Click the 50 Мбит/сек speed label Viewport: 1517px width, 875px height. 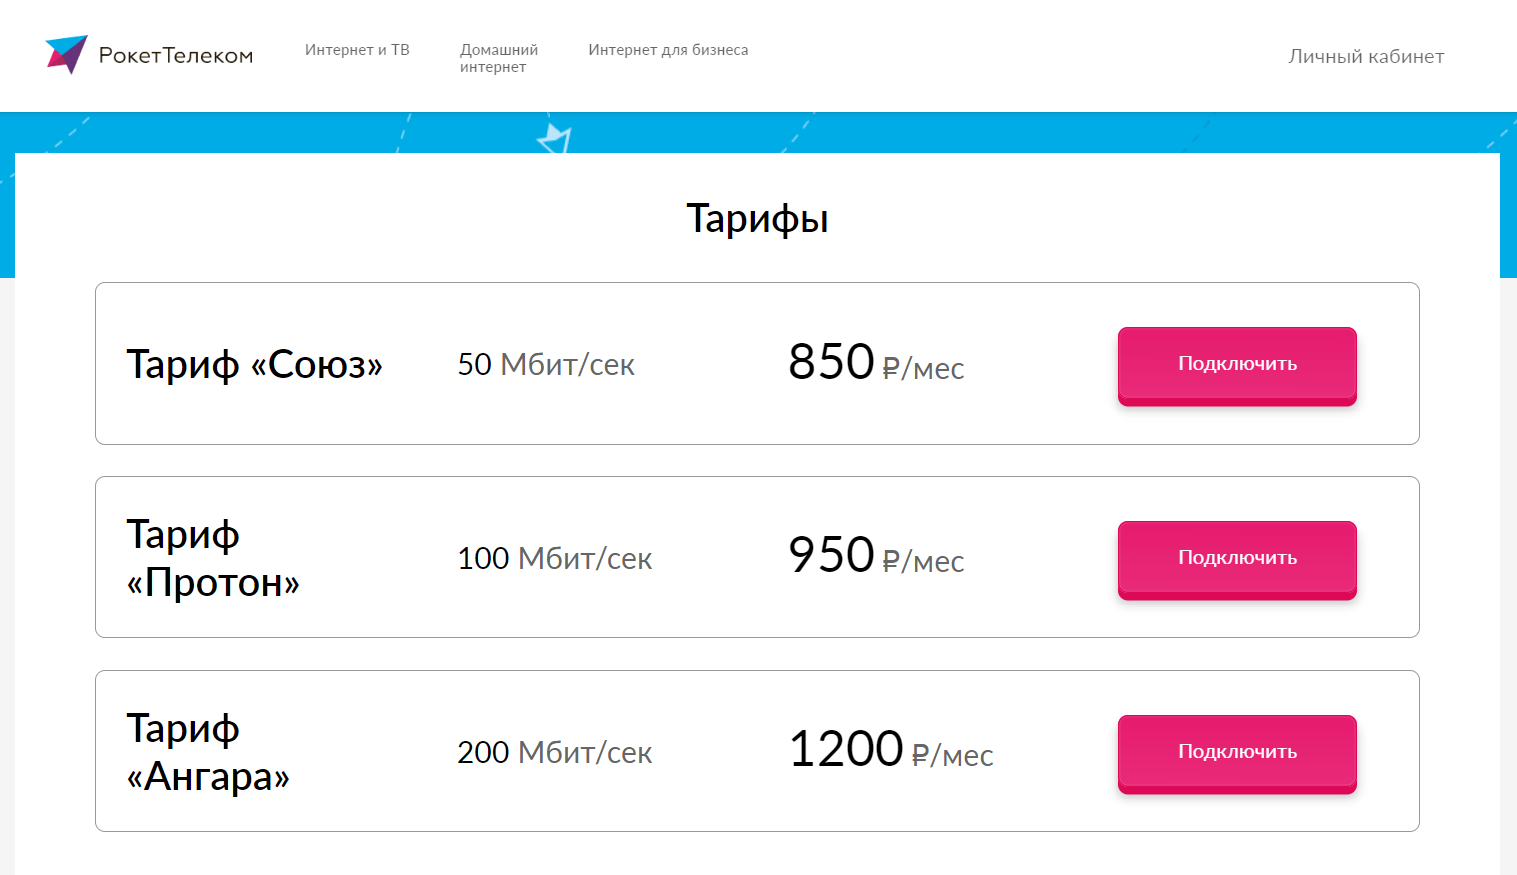[x=546, y=365]
